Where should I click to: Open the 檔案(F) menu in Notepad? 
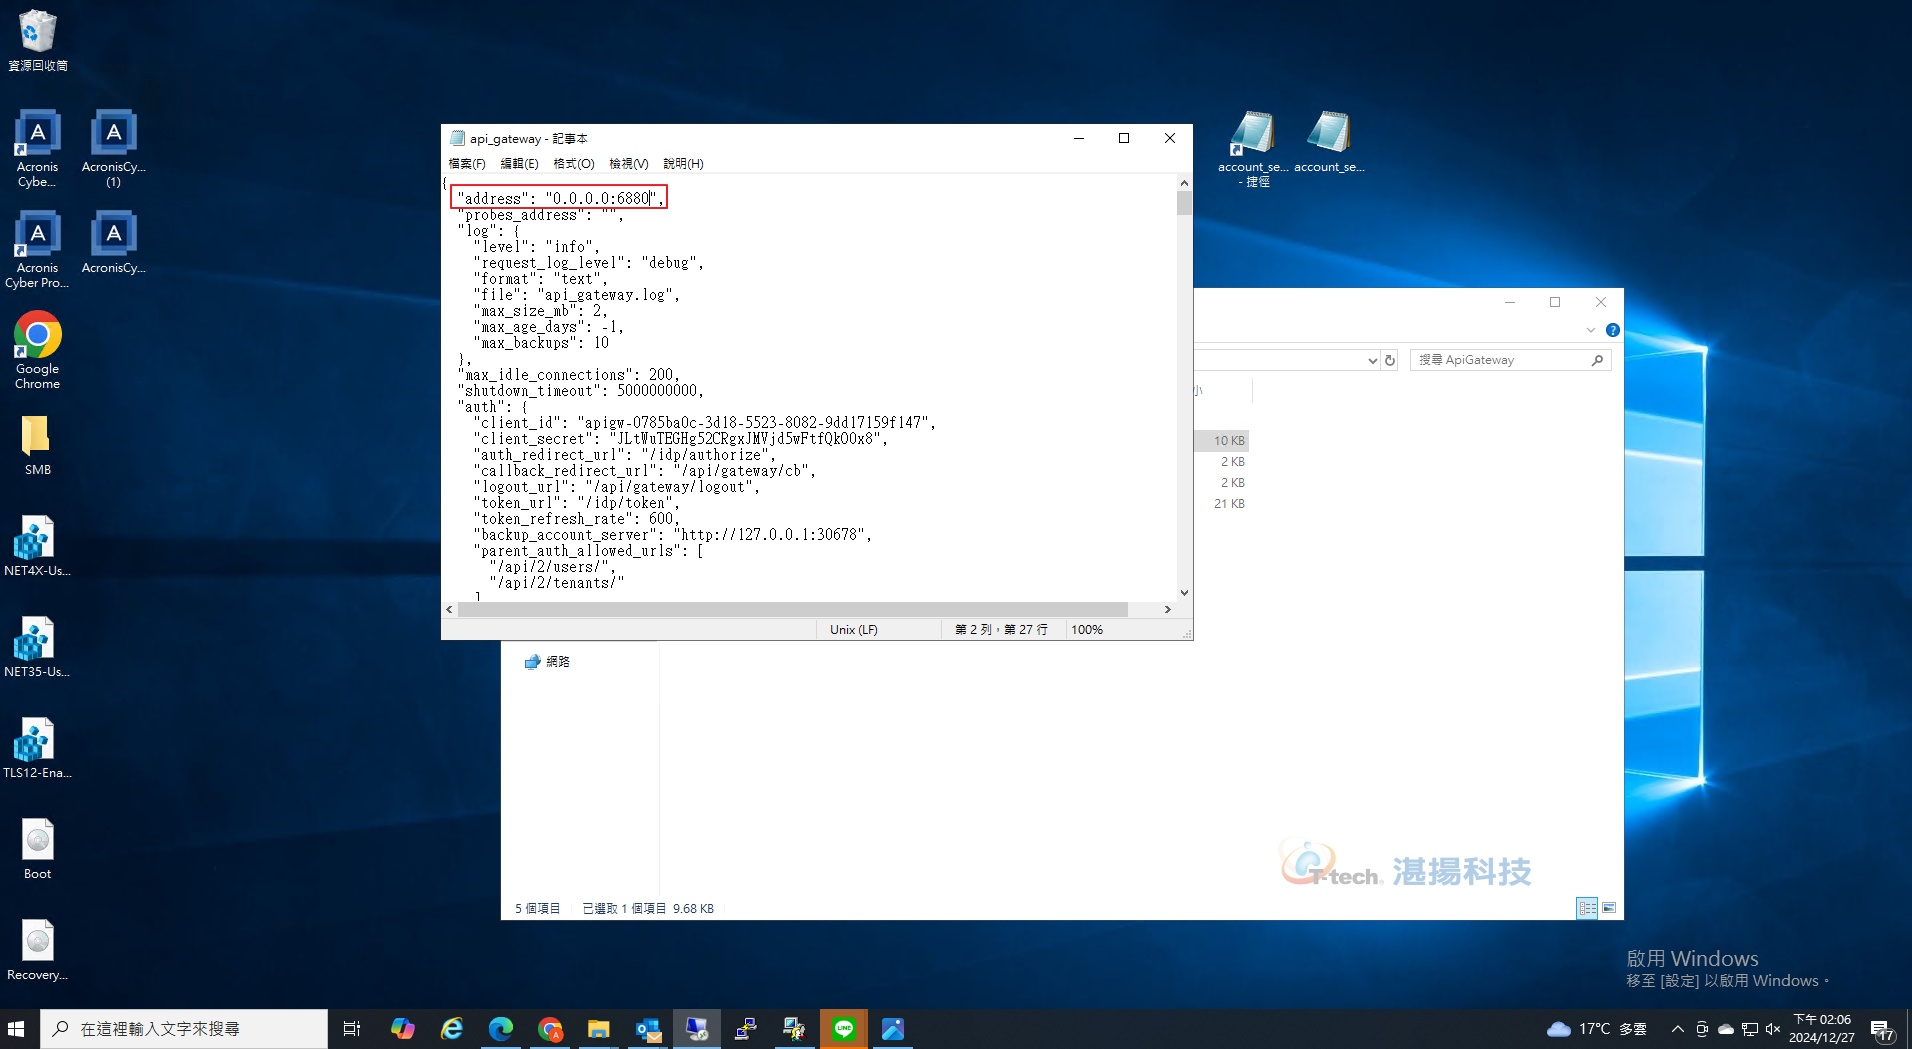466,164
